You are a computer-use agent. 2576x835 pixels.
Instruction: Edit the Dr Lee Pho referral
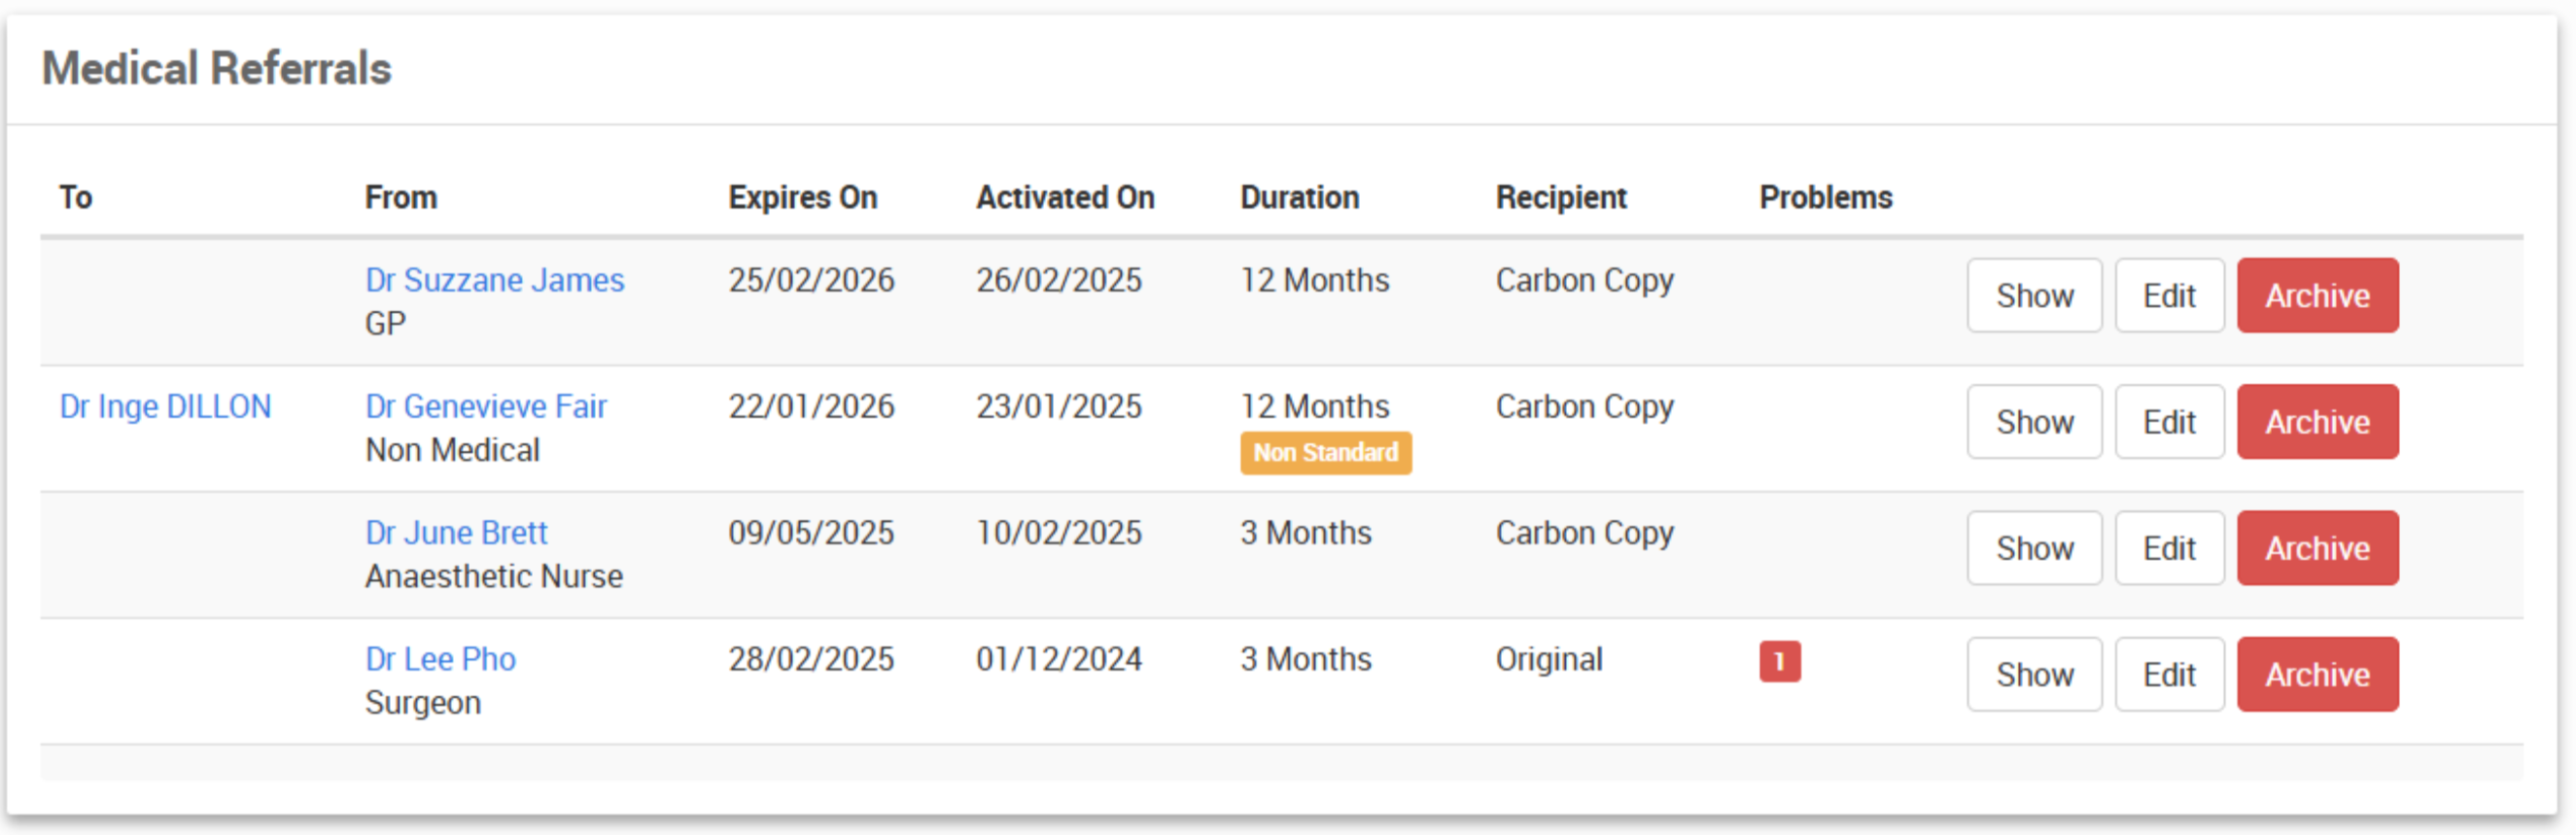pos(2168,675)
